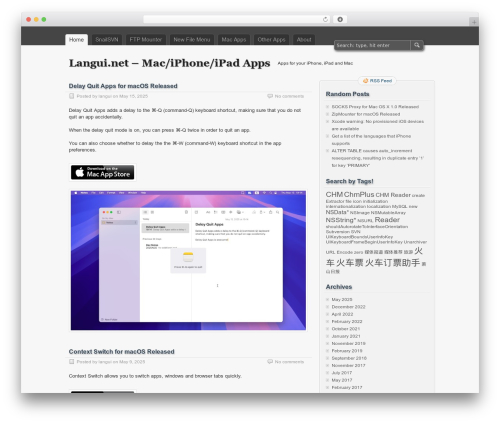The height and width of the screenshot is (423, 500).
Task: Open the November 2019 archive
Action: pyautogui.click(x=348, y=343)
